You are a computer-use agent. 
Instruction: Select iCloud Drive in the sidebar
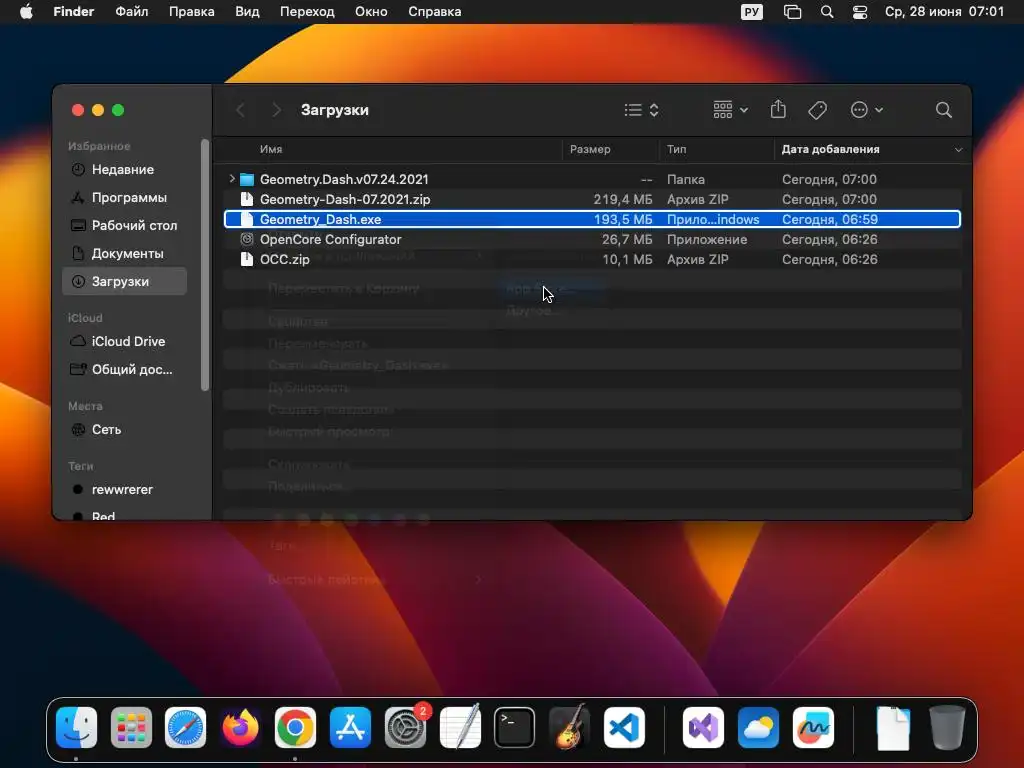coord(124,342)
